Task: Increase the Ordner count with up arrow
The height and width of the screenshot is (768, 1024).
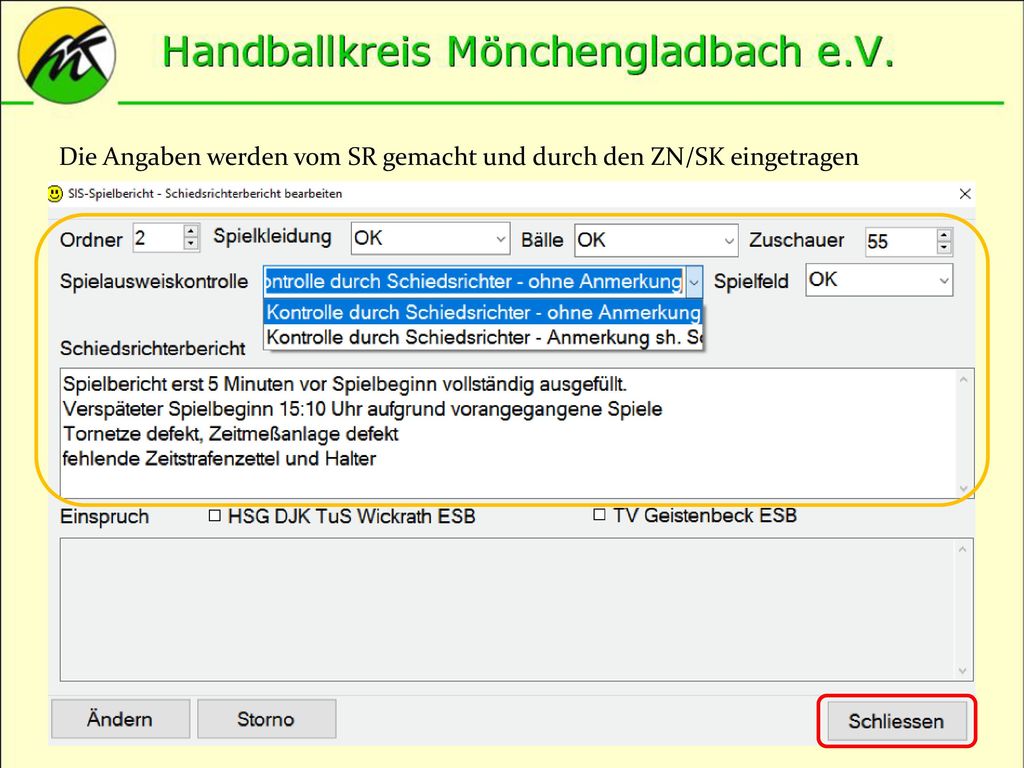Action: pos(191,231)
